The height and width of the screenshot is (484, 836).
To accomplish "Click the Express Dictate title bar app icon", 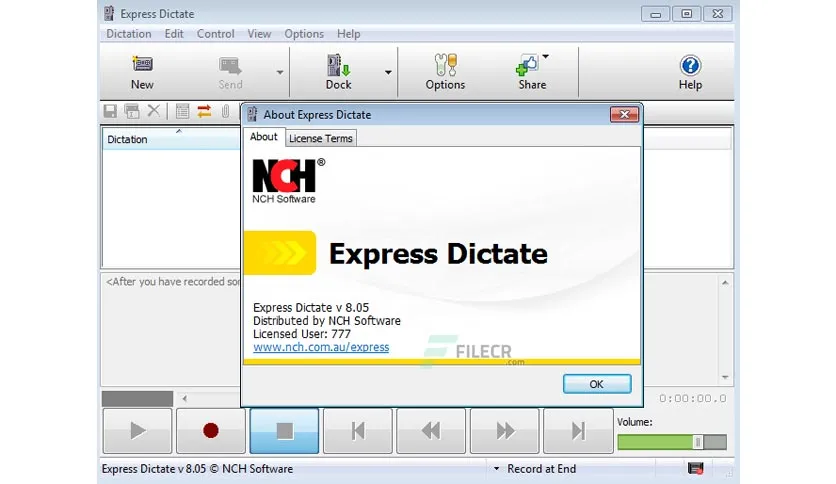I will pos(109,13).
